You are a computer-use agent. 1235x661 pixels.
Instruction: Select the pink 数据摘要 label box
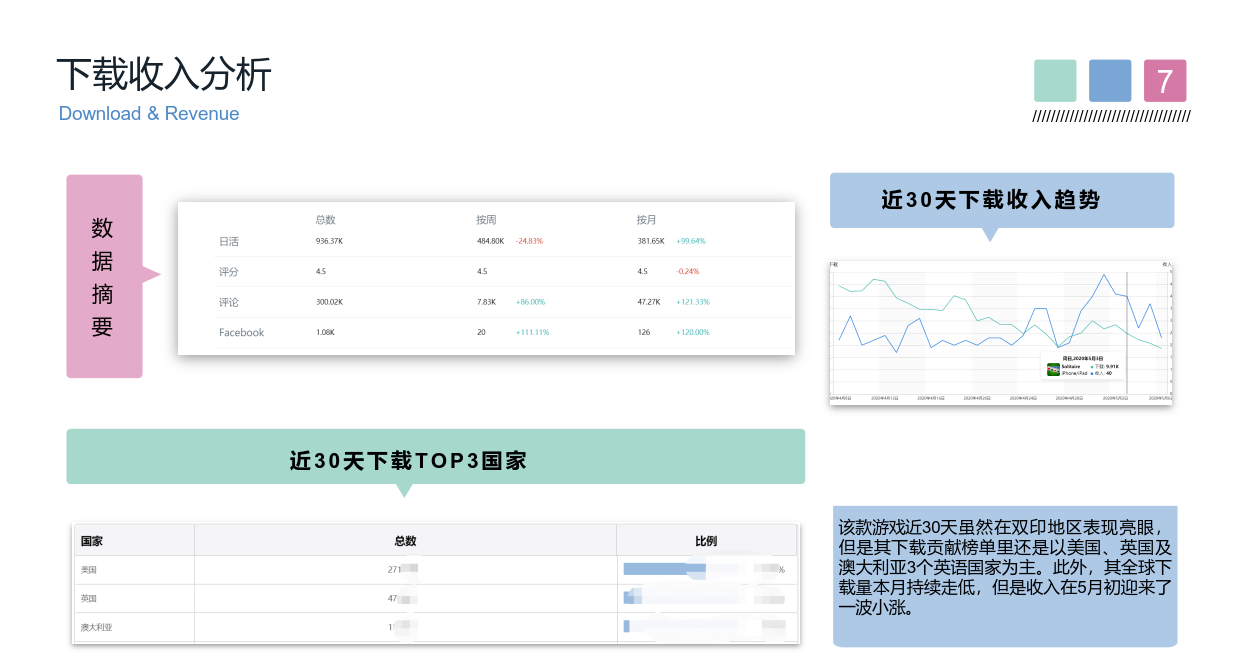(104, 276)
